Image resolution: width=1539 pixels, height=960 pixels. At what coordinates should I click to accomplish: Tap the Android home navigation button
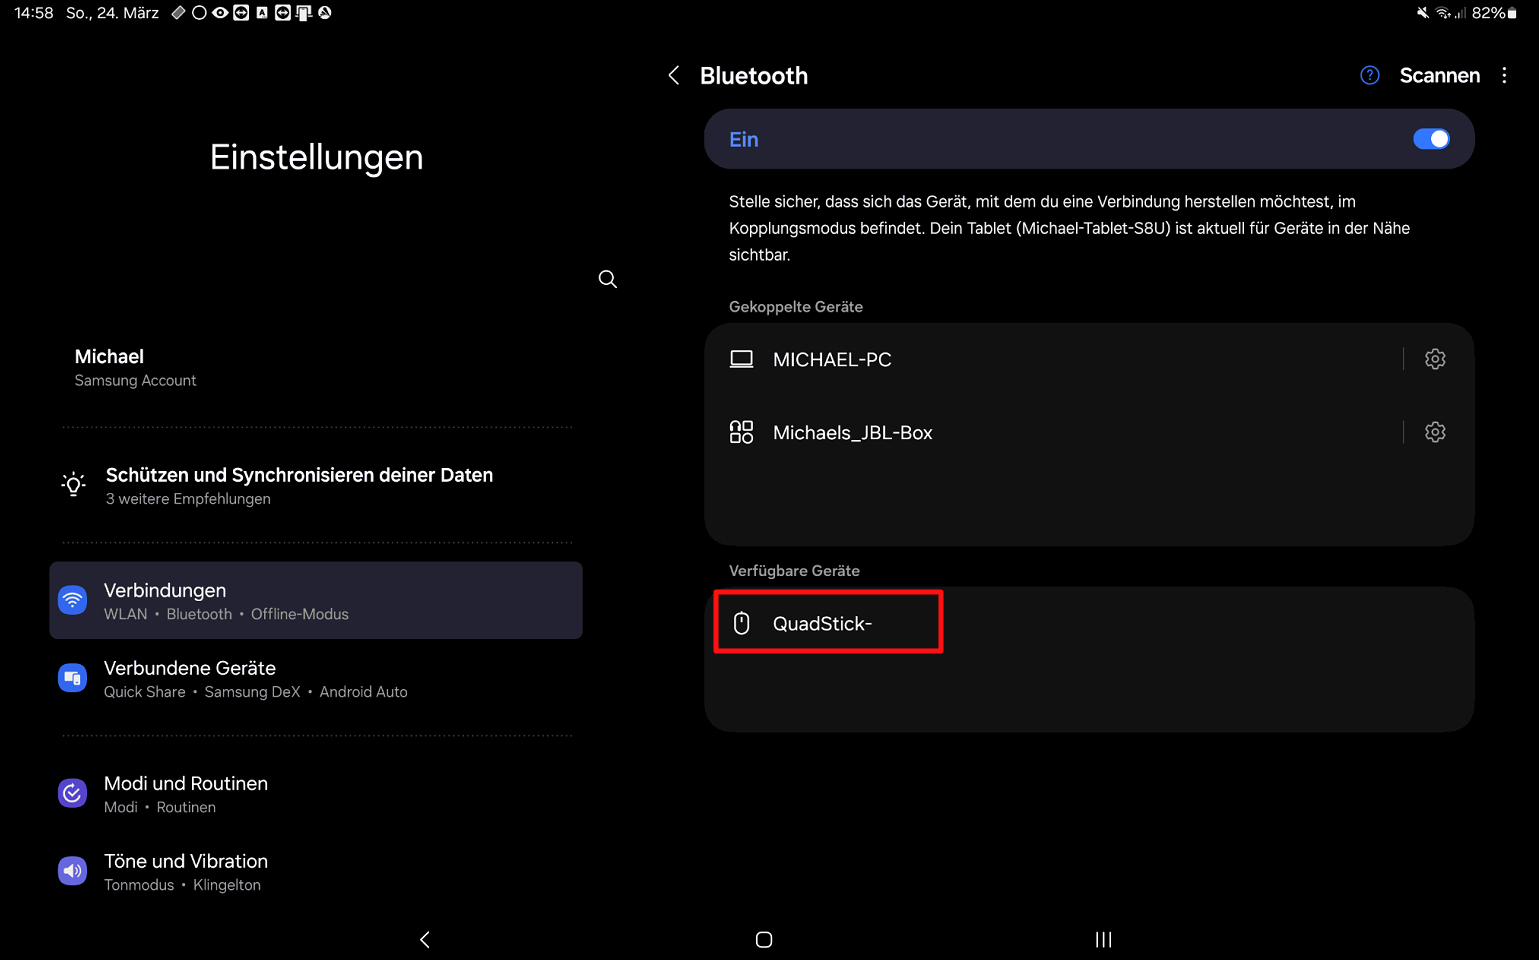click(764, 939)
